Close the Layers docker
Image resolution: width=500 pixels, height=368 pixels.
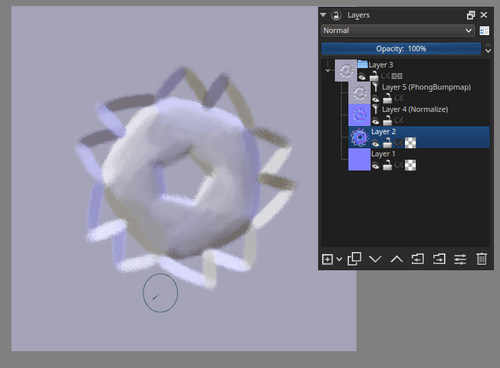pos(484,15)
